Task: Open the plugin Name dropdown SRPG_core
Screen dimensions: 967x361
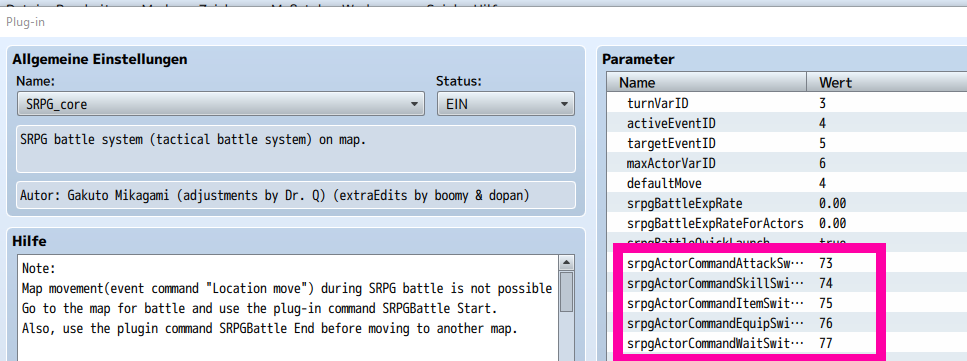Action: pos(221,104)
